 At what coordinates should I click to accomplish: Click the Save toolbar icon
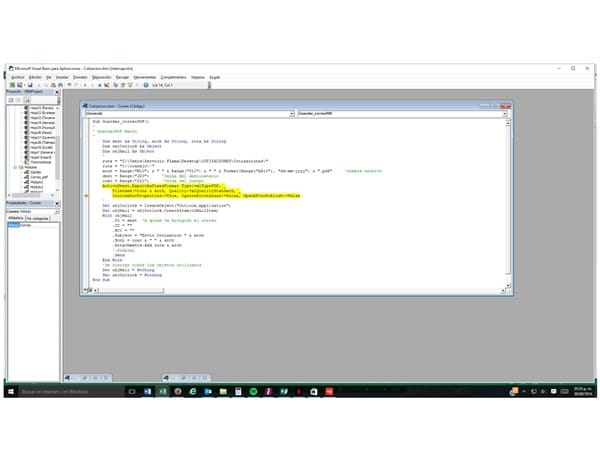pos(30,85)
